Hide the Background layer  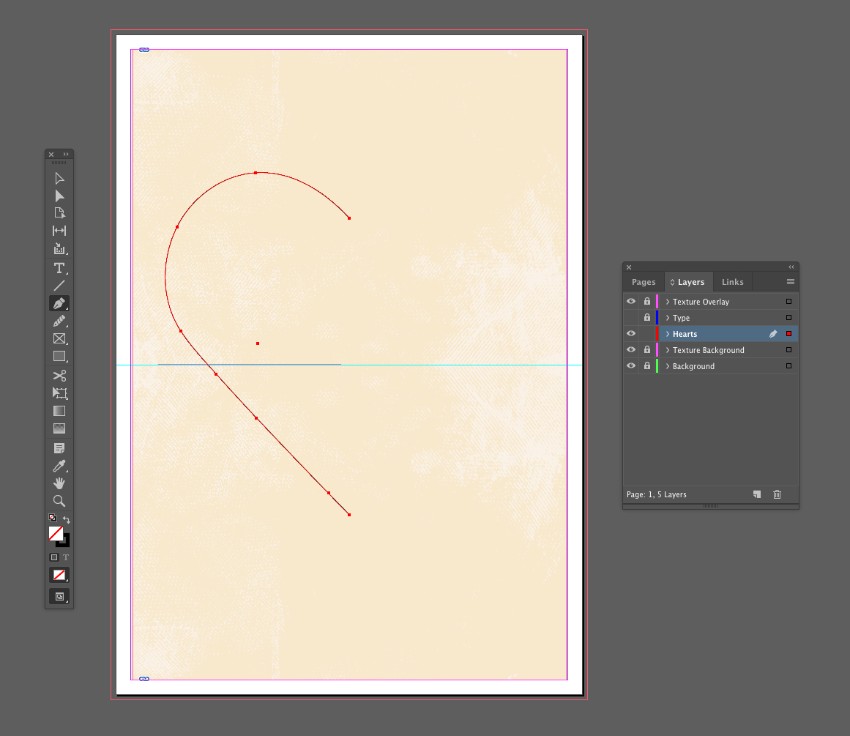(x=630, y=366)
